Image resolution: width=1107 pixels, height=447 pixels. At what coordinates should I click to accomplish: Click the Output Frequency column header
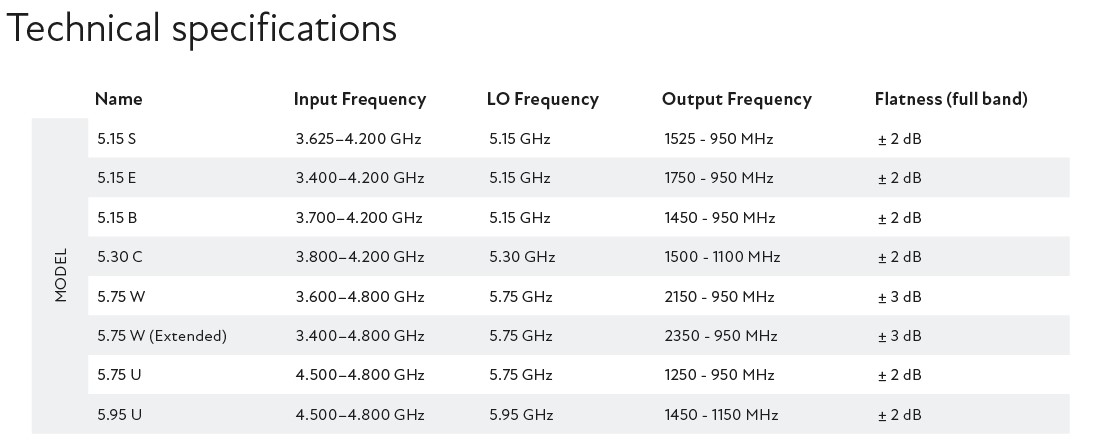tap(736, 99)
